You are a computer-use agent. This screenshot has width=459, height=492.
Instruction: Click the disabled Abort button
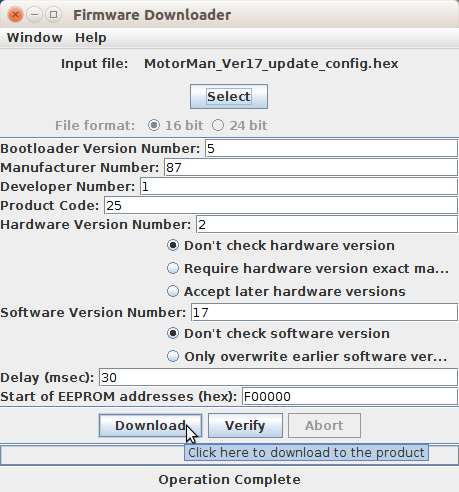pyautogui.click(x=324, y=426)
